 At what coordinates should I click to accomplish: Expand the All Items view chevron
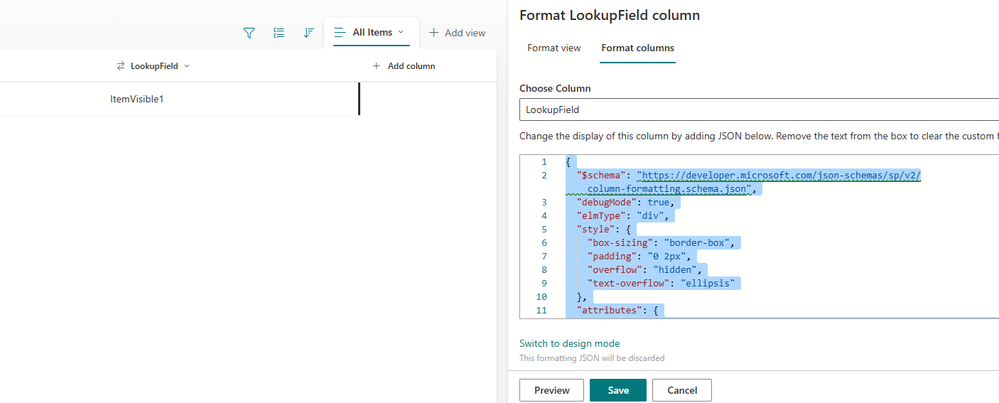pos(402,32)
